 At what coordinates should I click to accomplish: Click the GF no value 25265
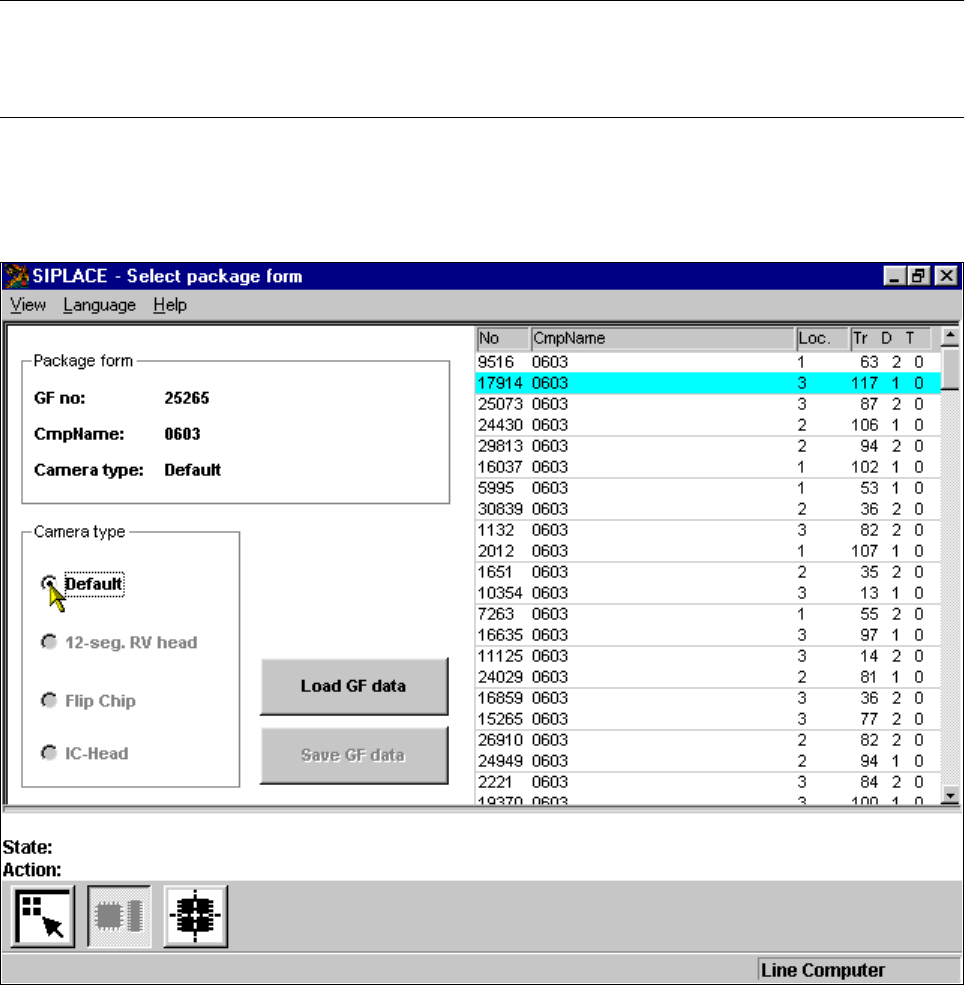click(x=187, y=398)
